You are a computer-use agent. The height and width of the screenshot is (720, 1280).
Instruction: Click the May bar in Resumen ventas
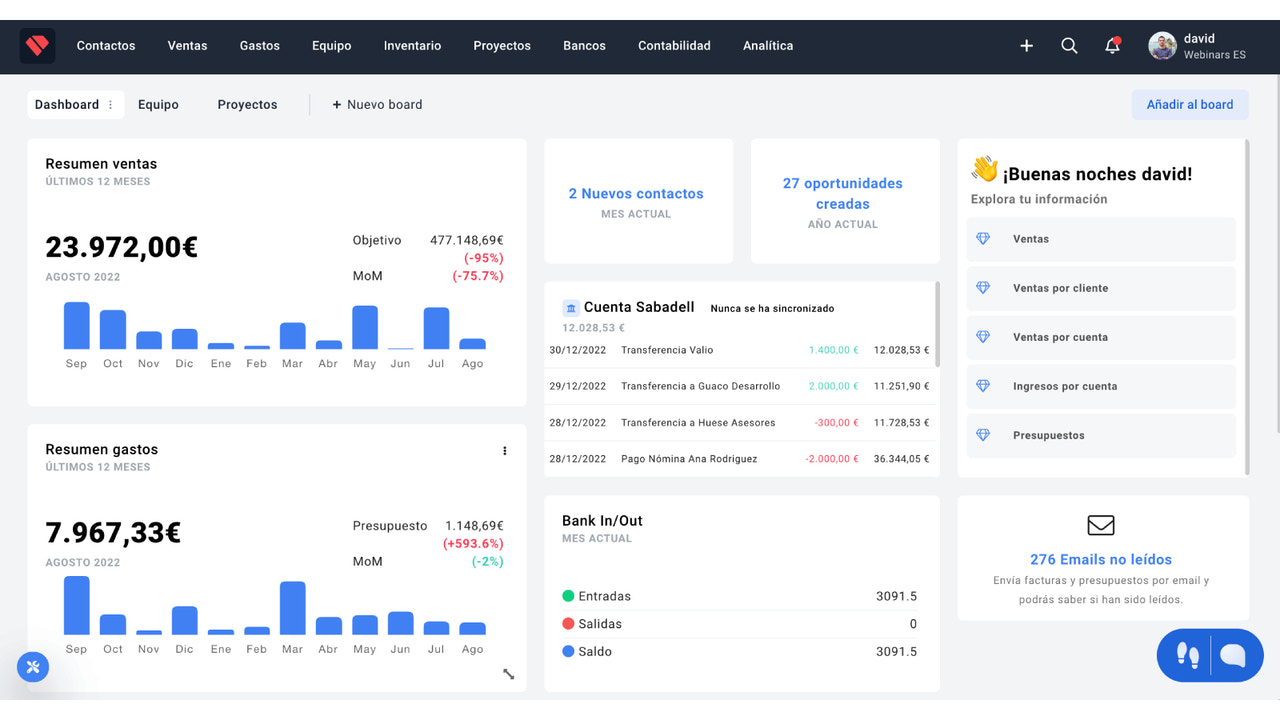coord(365,328)
